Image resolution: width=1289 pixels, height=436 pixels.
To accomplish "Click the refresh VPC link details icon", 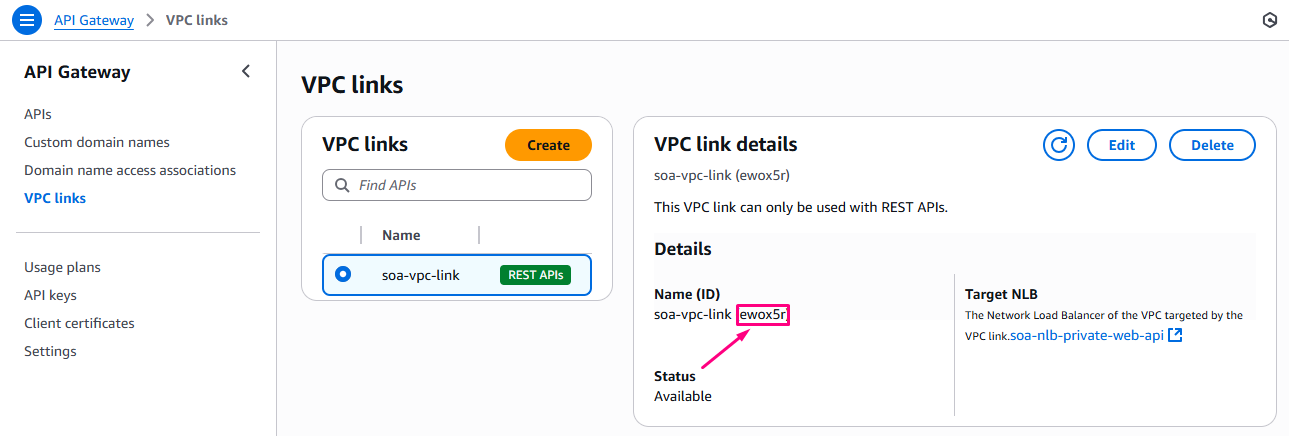I will 1059,145.
